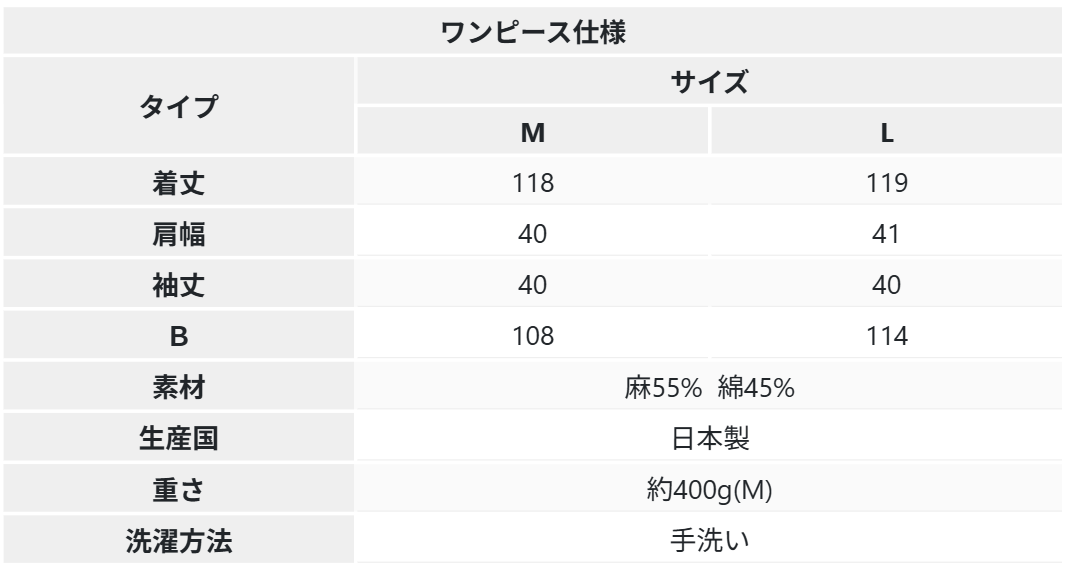Select the 日本製 cell
Screen dimensions: 1065x567
[710, 438]
